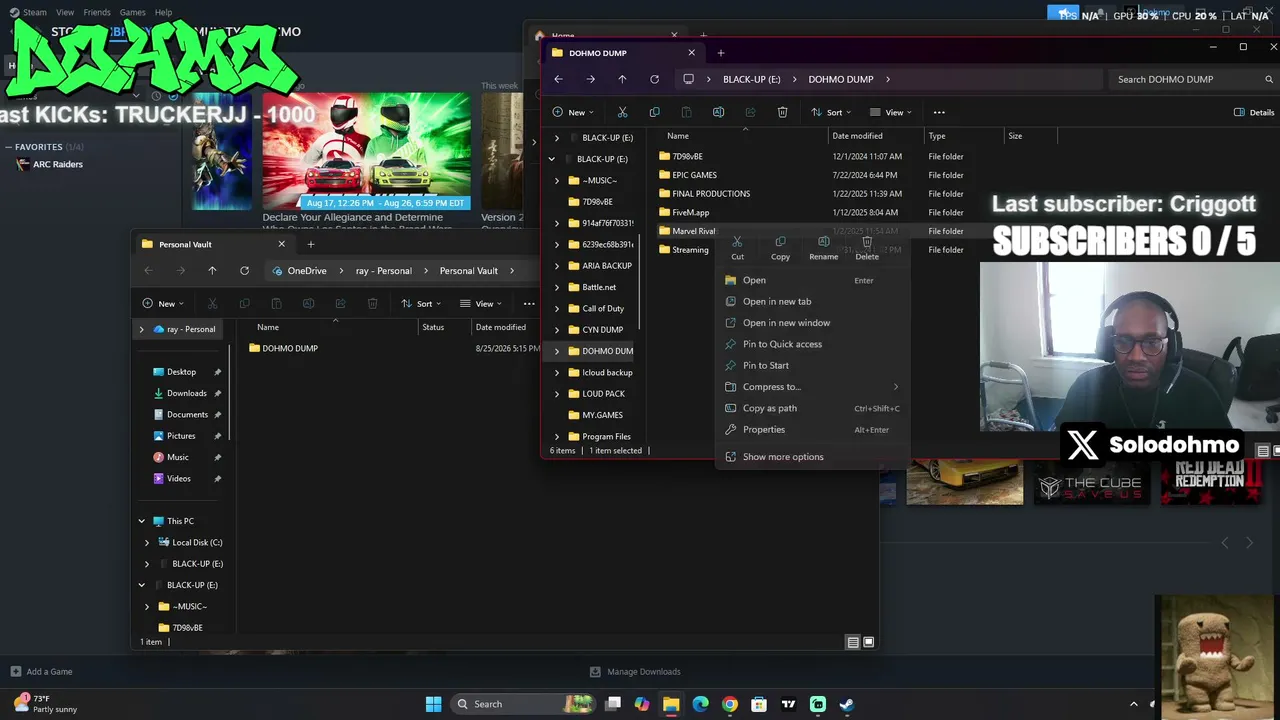The image size is (1280, 720).
Task: Open the Games menu in Steam window
Action: (132, 12)
